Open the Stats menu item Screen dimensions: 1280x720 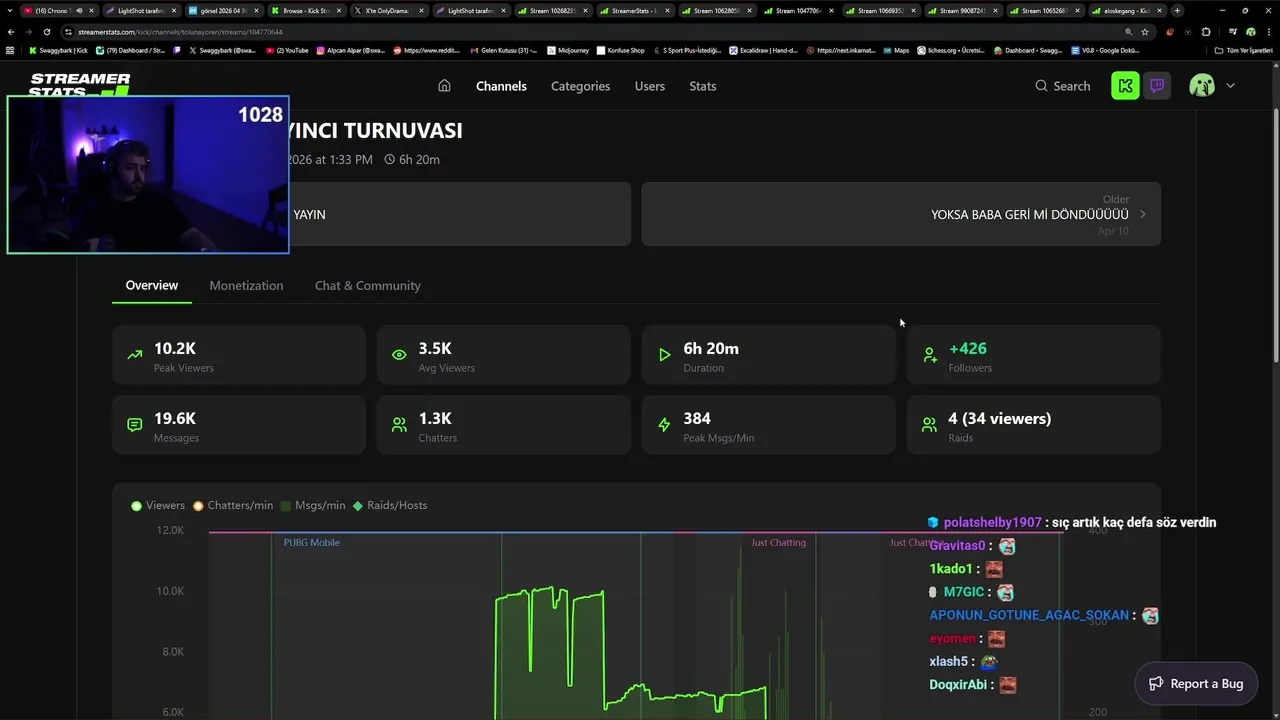click(x=703, y=86)
